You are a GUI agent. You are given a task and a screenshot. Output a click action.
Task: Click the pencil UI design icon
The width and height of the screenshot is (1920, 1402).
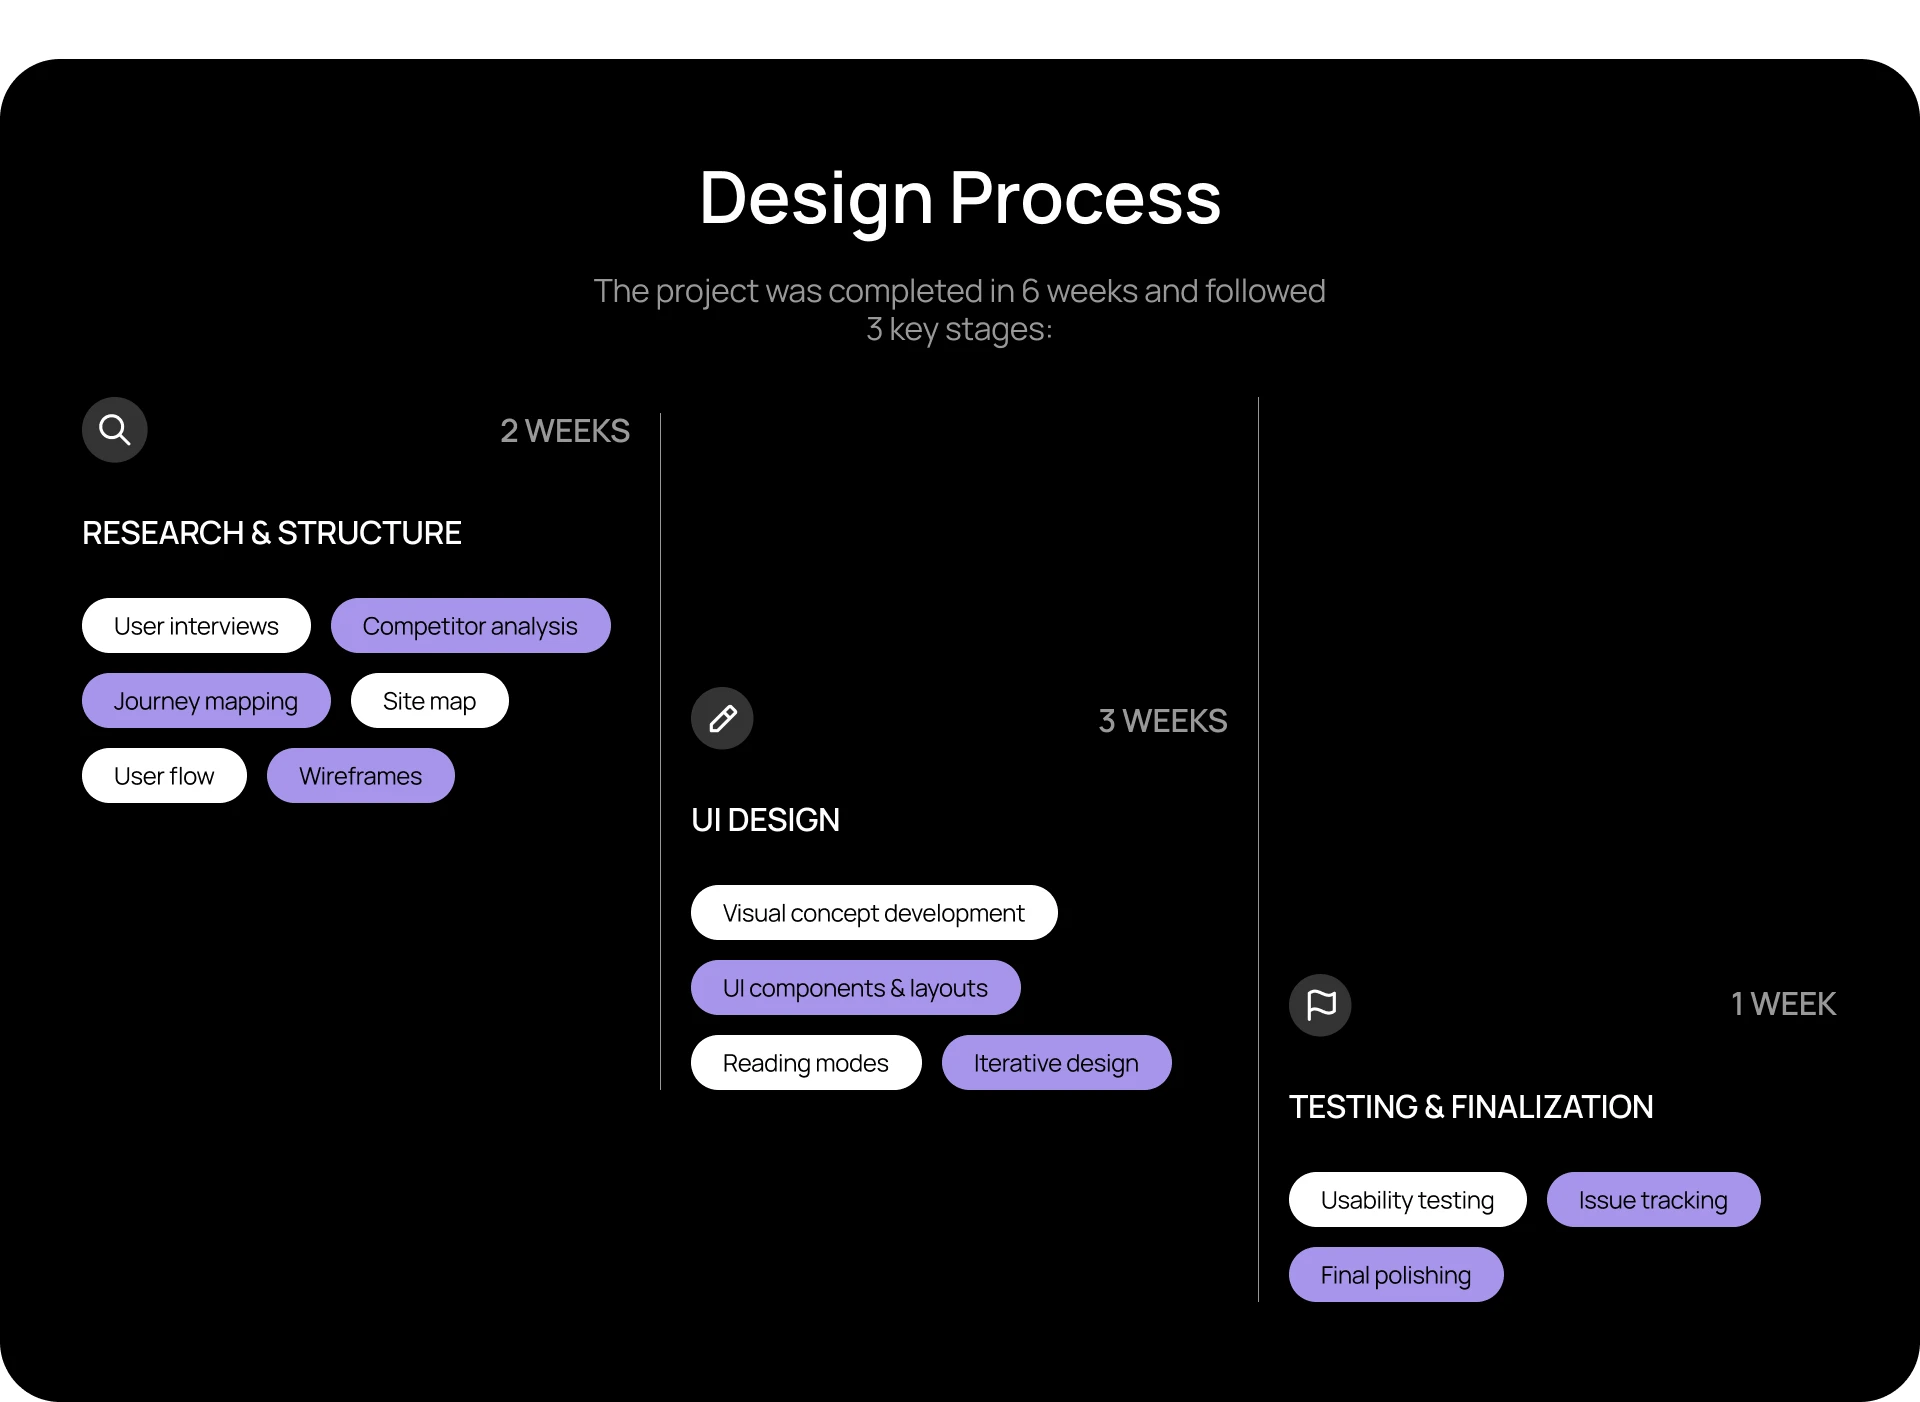pyautogui.click(x=722, y=718)
